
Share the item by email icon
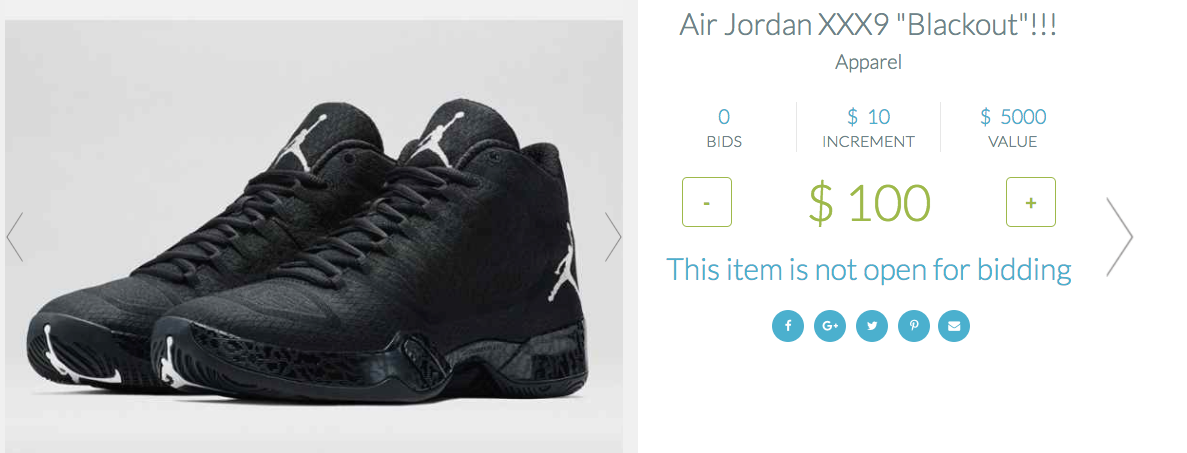[x=954, y=326]
